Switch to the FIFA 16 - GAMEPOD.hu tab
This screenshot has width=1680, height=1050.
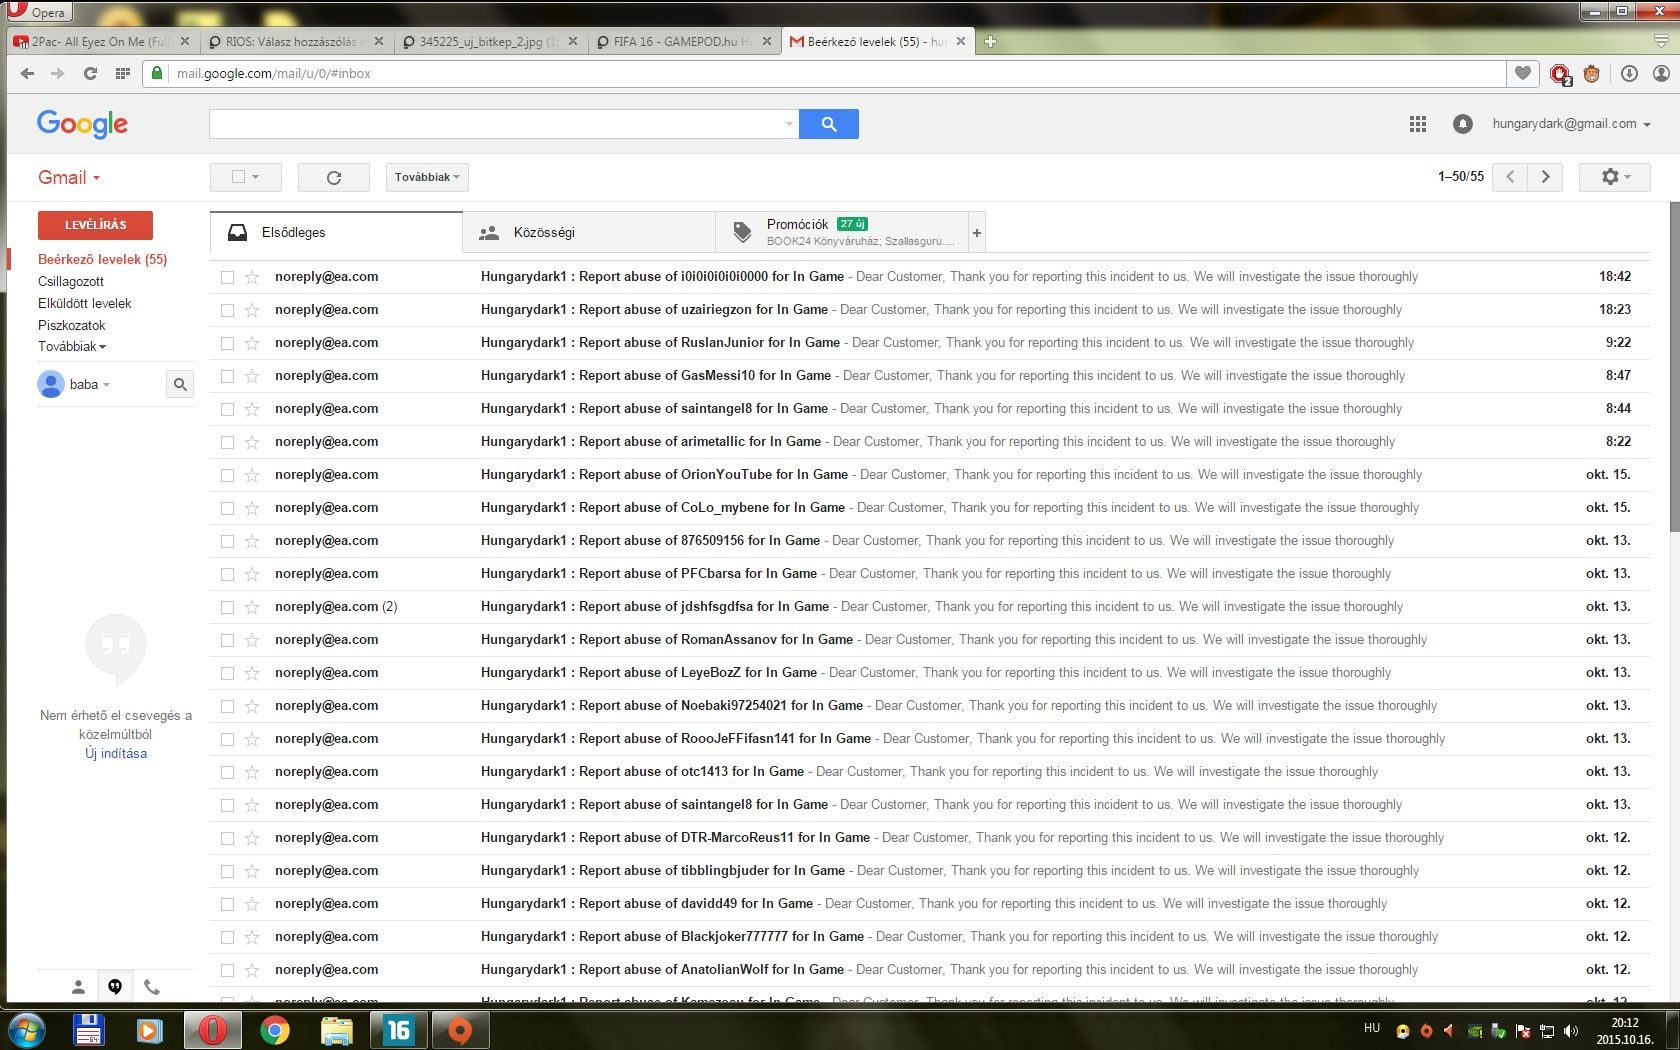(x=682, y=42)
